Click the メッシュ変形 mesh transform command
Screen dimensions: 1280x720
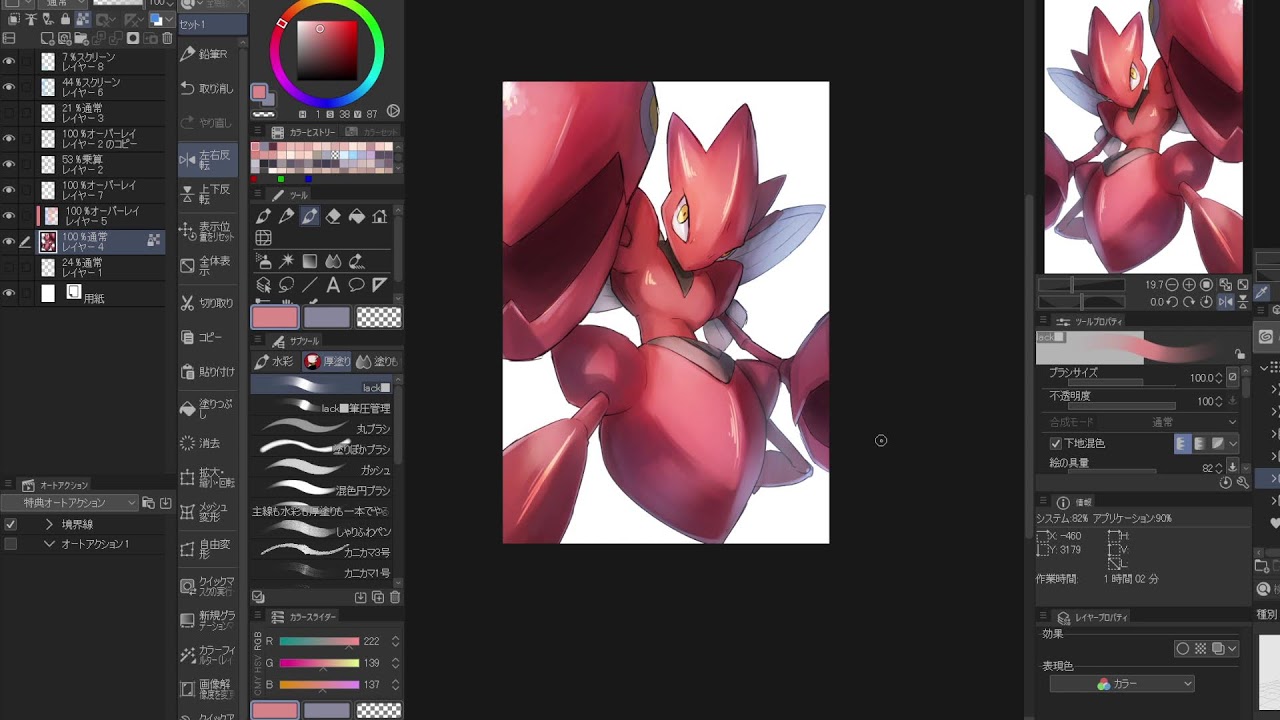207,512
